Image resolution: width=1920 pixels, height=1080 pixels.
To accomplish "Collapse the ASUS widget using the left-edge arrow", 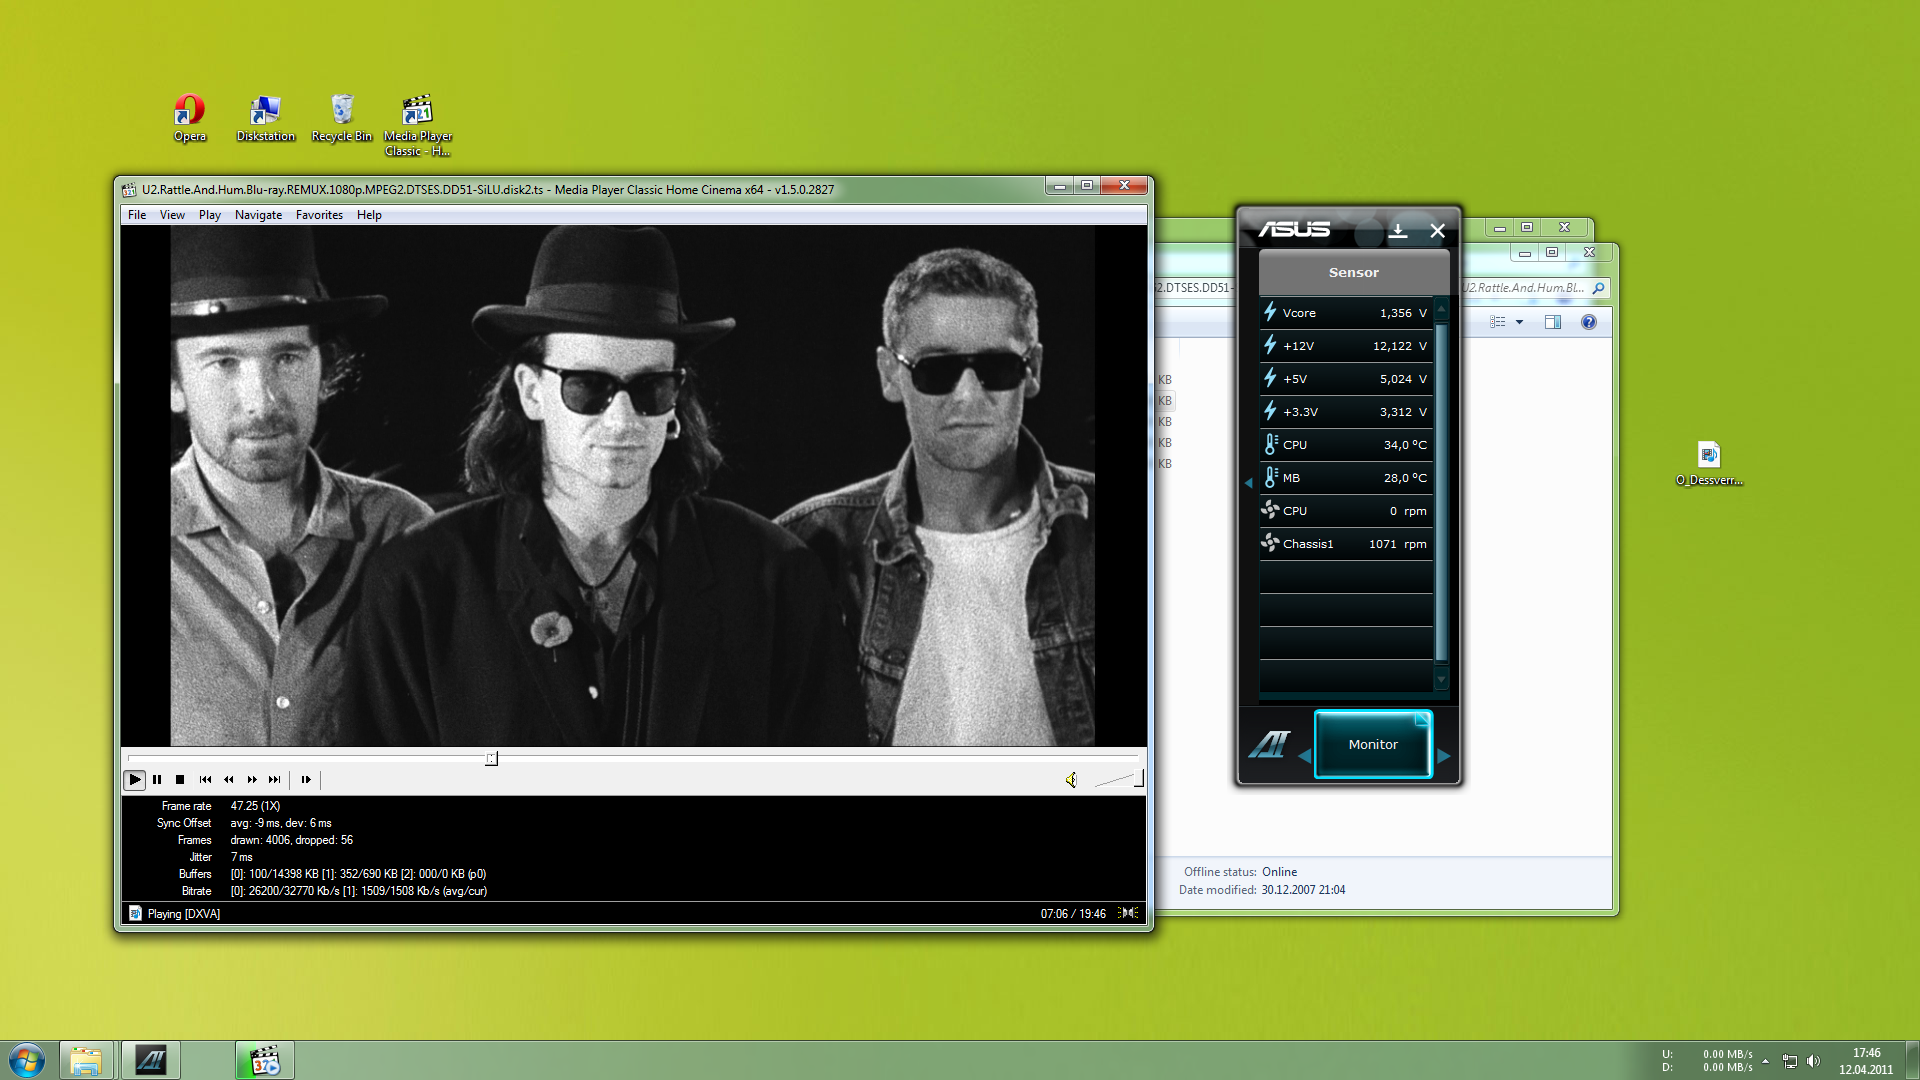I will [x=1248, y=483].
